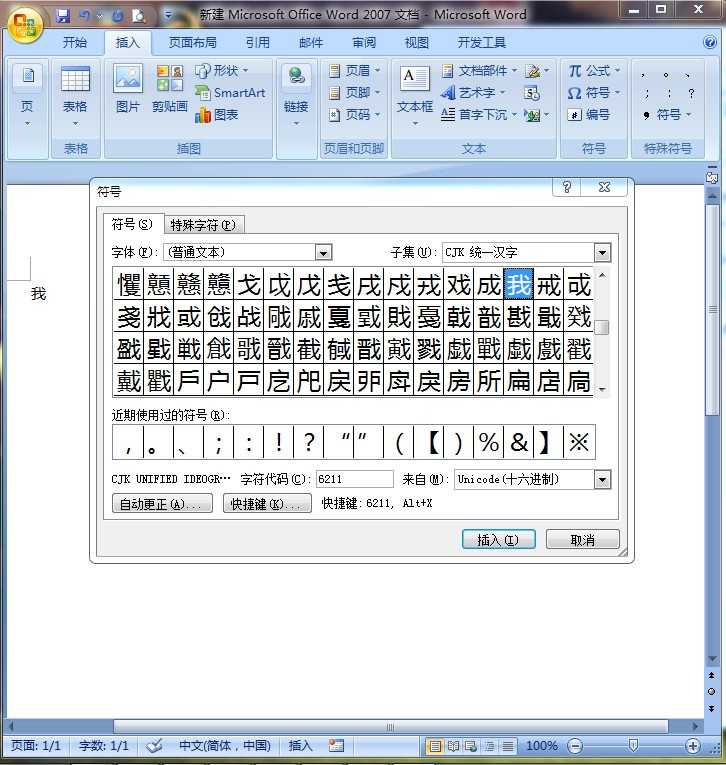
Task: Save the document from the quick access toolbar
Action: pyautogui.click(x=63, y=16)
